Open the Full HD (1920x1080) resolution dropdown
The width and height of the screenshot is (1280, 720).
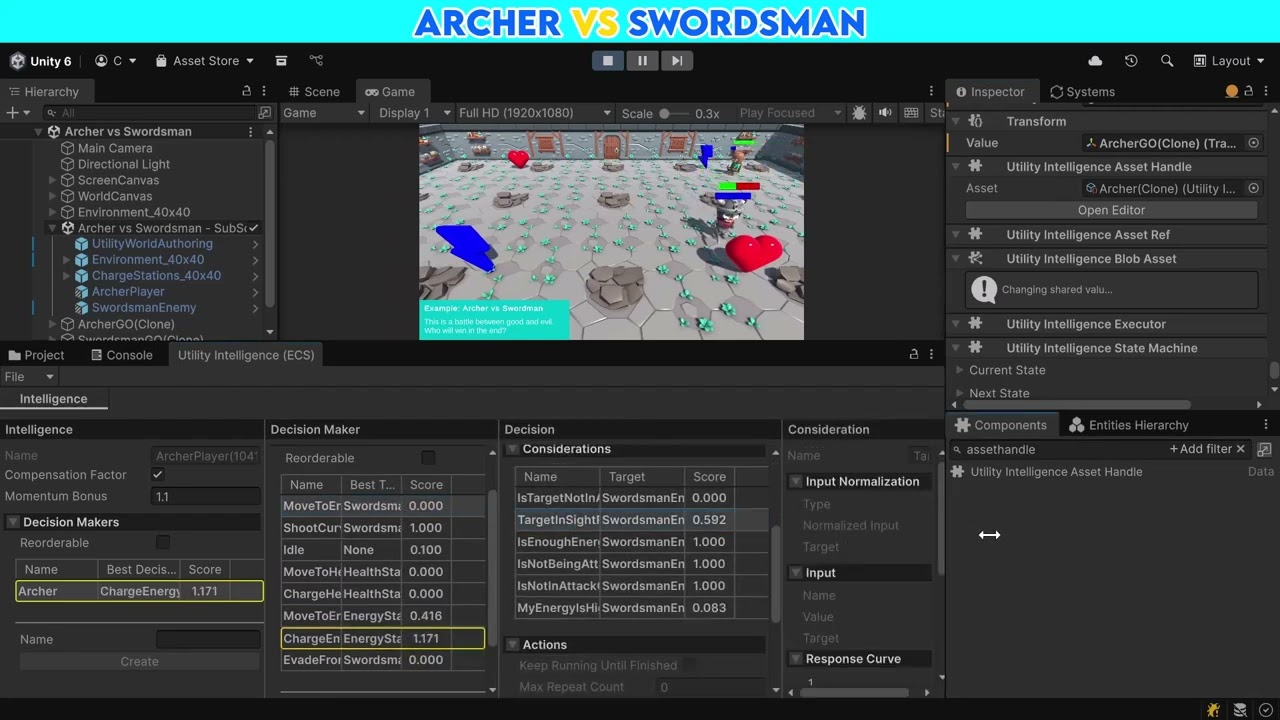(529, 113)
